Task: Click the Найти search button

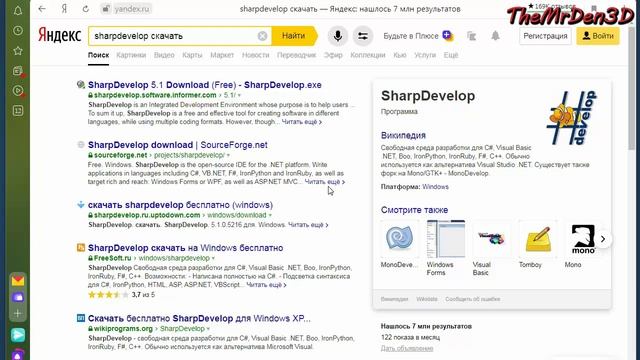Action: point(293,36)
